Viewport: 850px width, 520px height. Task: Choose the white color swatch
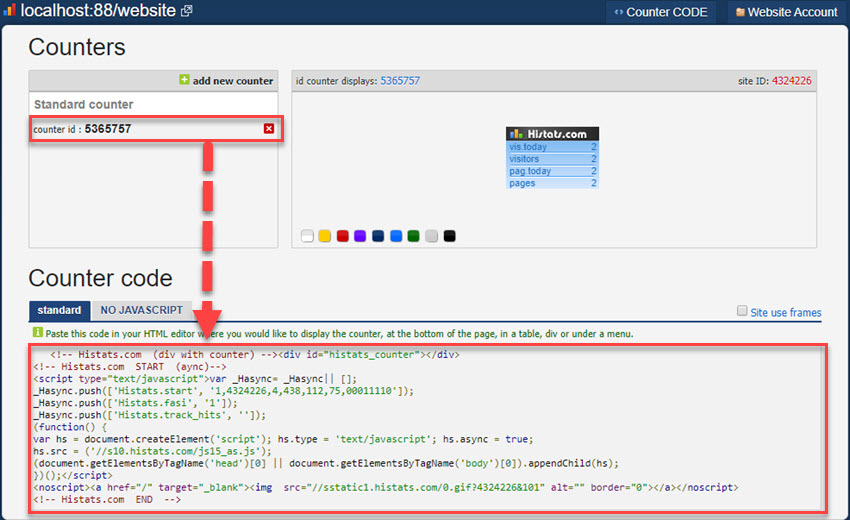click(x=307, y=236)
